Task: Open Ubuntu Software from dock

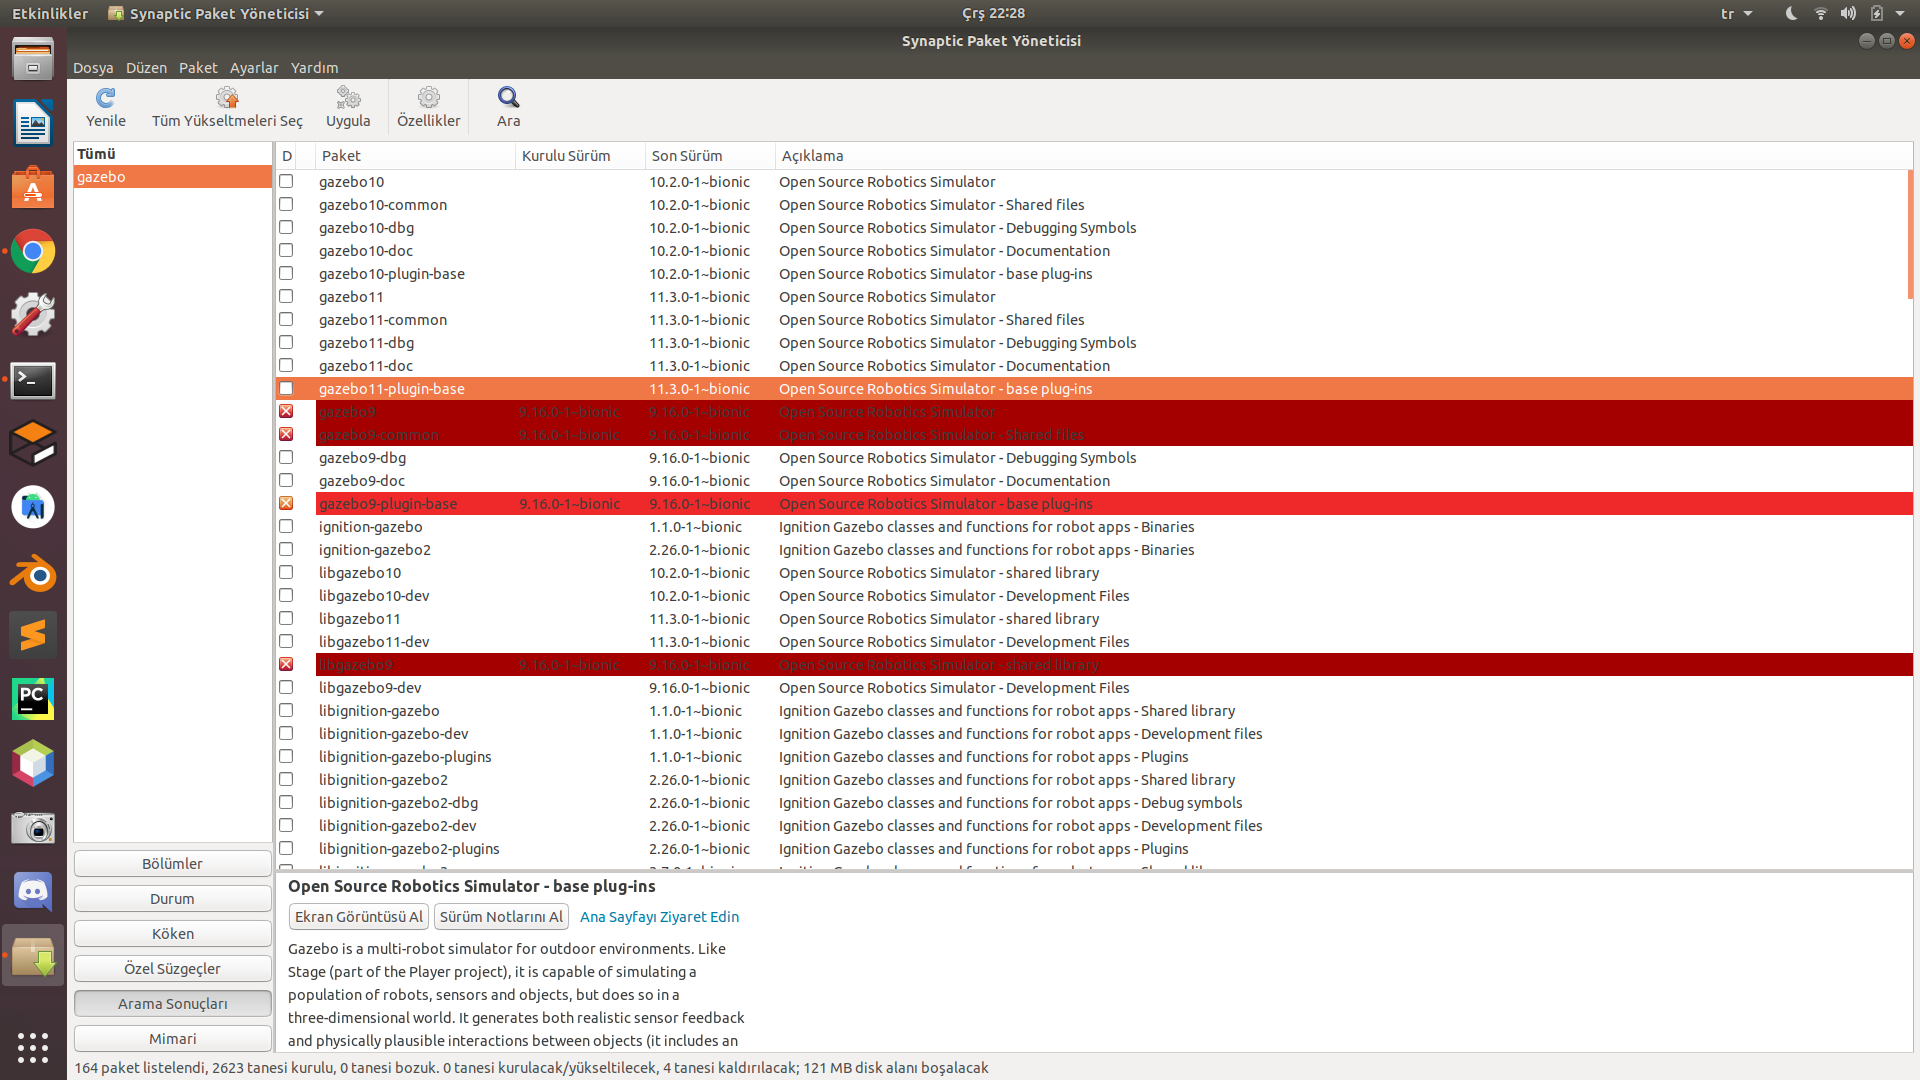Action: pos(33,188)
